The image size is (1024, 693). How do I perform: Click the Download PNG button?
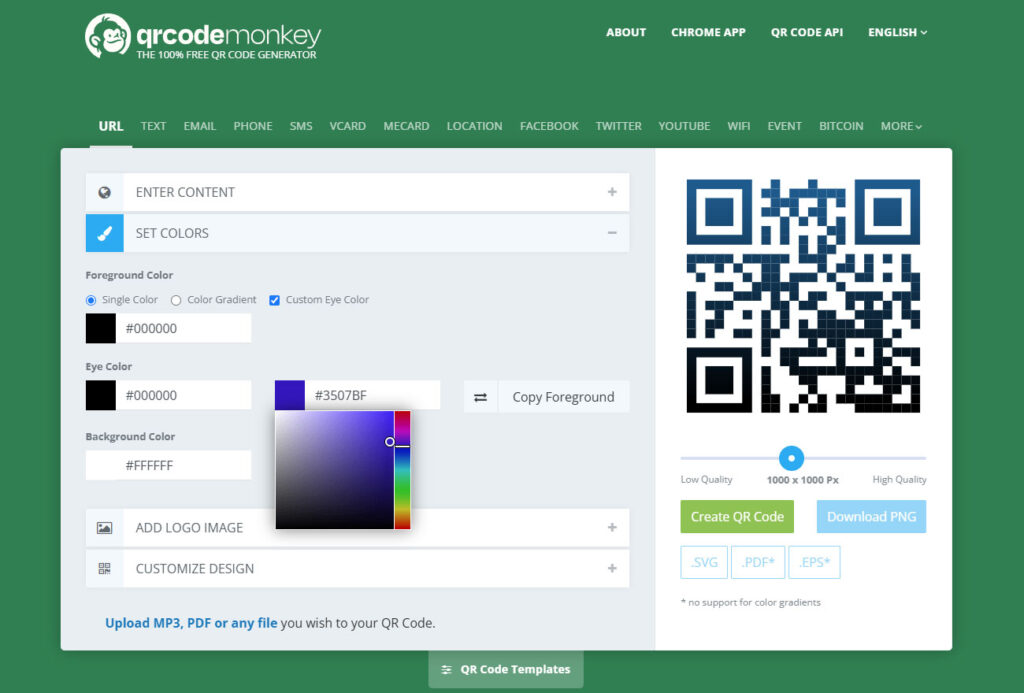pos(871,517)
